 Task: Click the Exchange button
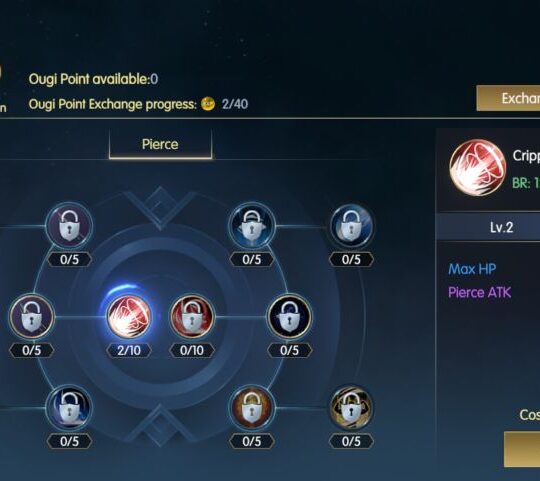508,98
